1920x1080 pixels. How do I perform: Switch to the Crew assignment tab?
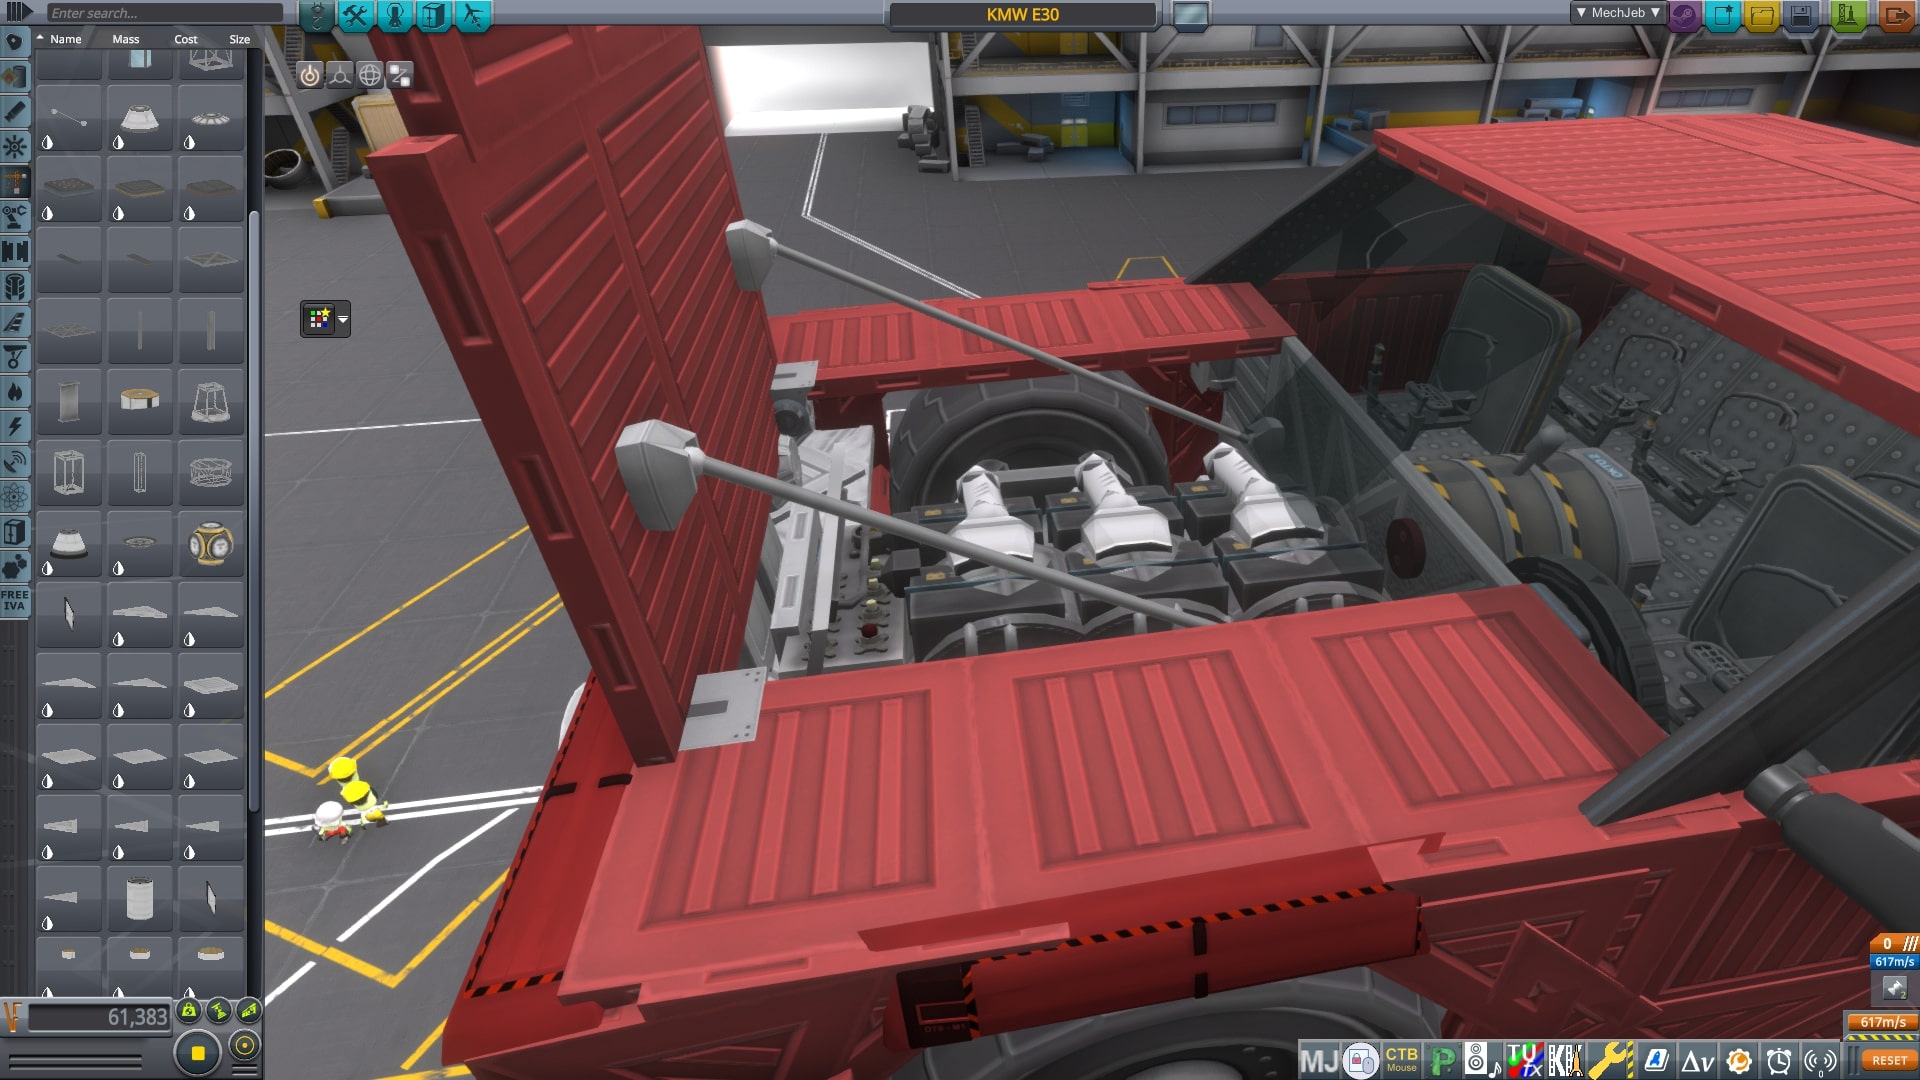click(x=394, y=15)
